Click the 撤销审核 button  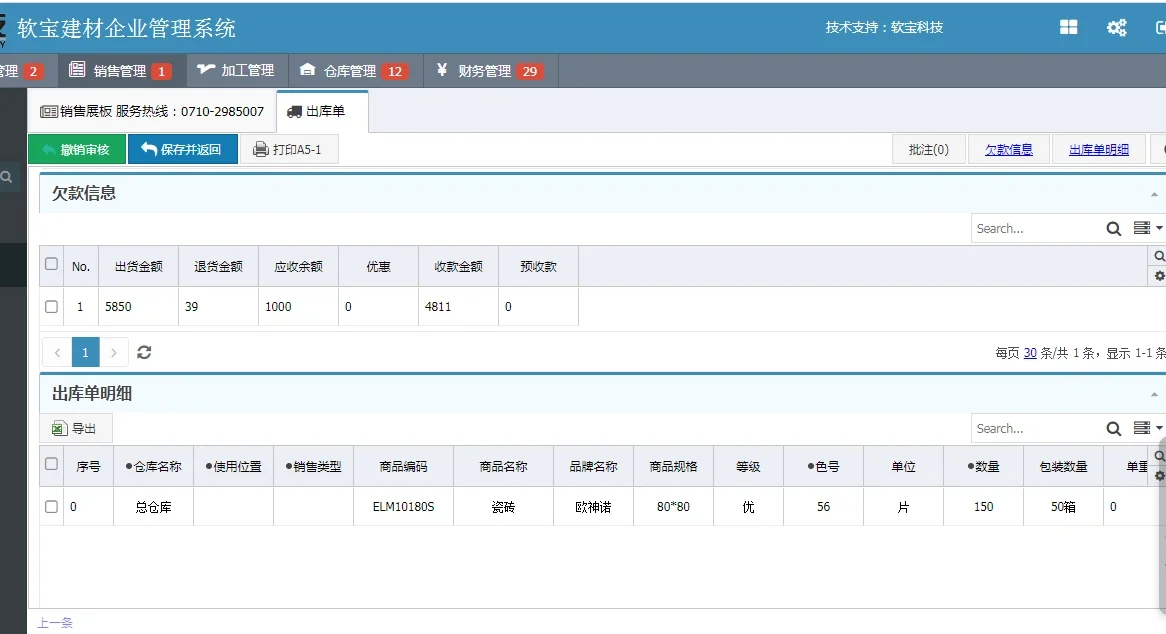79,148
